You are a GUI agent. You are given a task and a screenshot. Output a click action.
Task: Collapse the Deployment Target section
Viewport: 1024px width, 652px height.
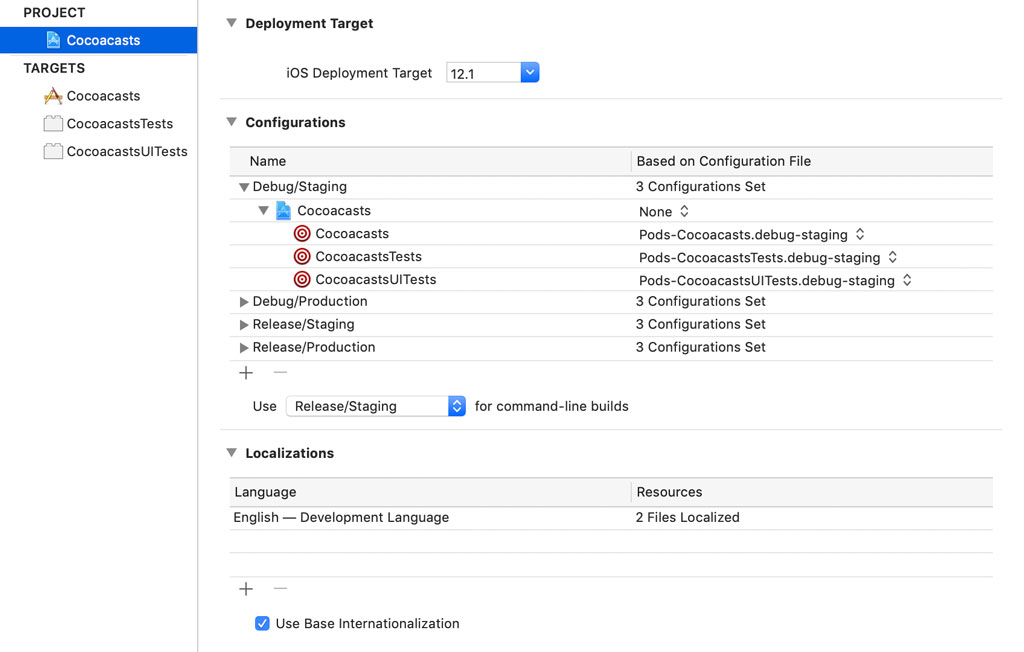[x=231, y=22]
